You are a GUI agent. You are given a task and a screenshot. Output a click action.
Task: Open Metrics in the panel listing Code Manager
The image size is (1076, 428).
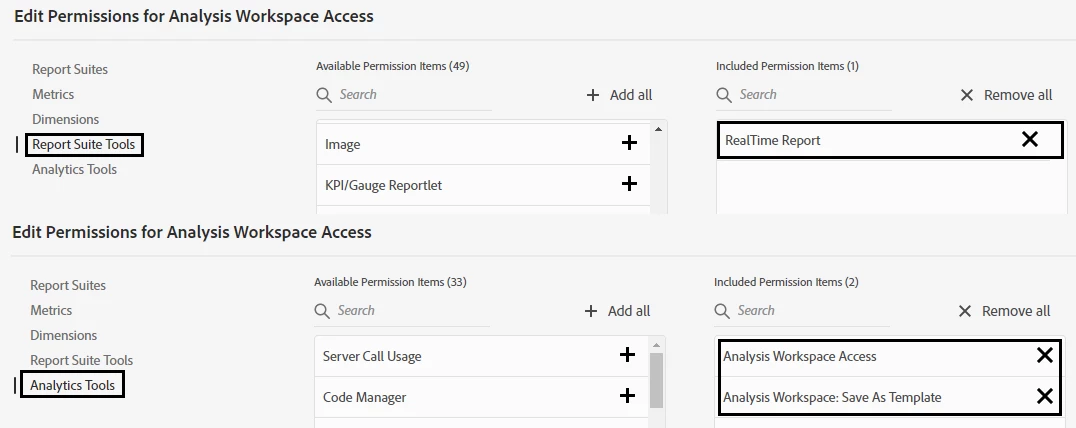[51, 310]
